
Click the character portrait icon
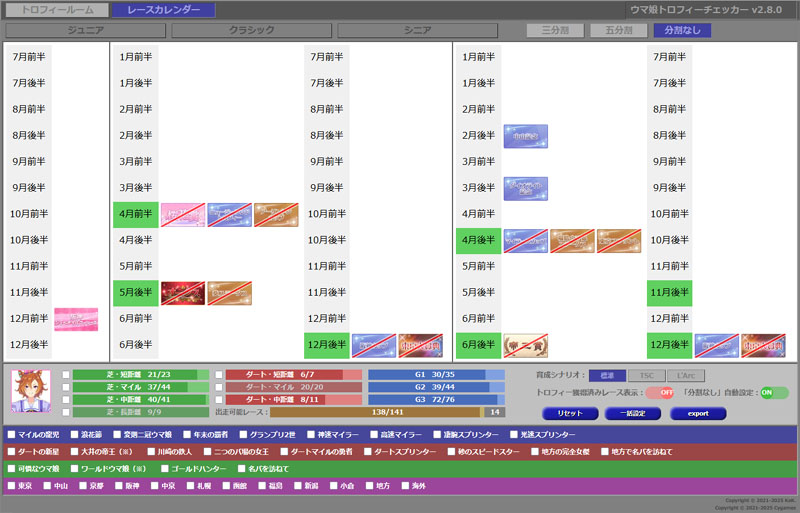(x=31, y=392)
